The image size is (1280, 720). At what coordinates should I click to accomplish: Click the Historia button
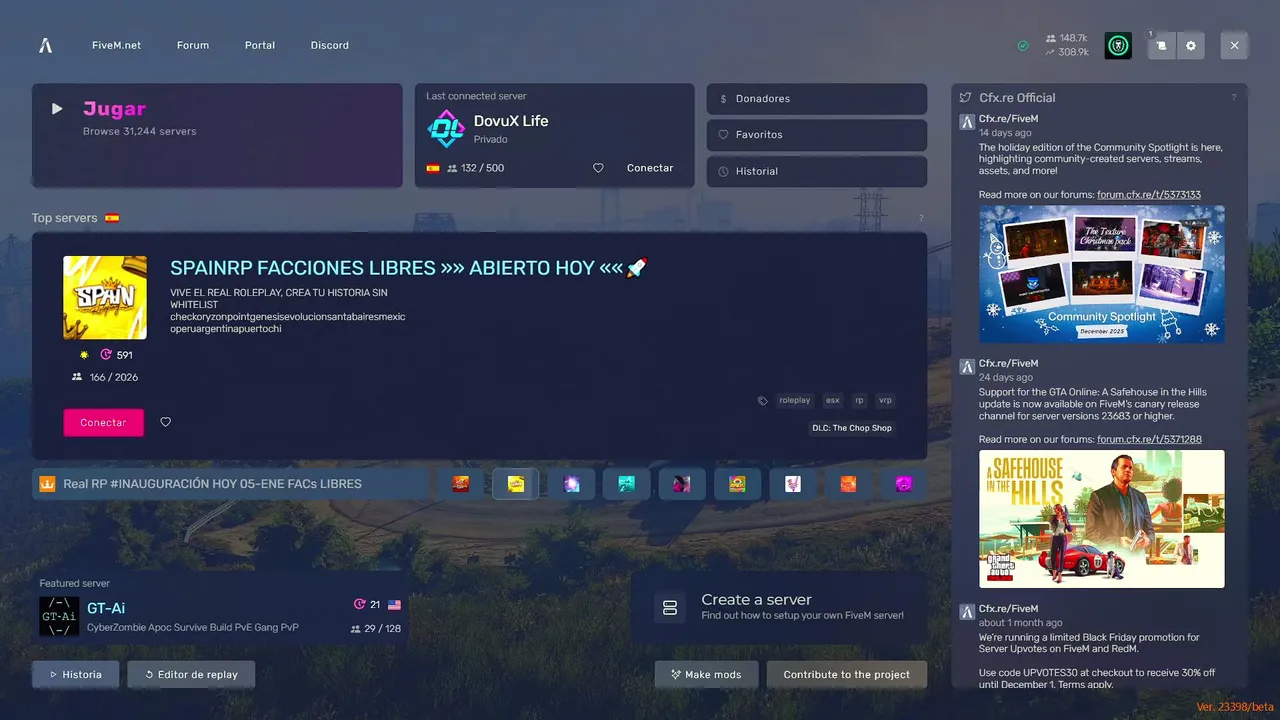coord(75,674)
